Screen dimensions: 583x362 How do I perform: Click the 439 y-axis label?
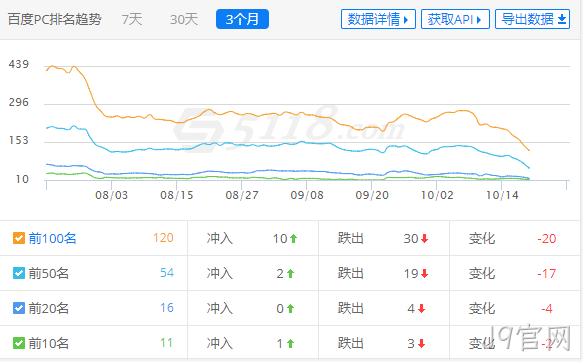(x=19, y=64)
